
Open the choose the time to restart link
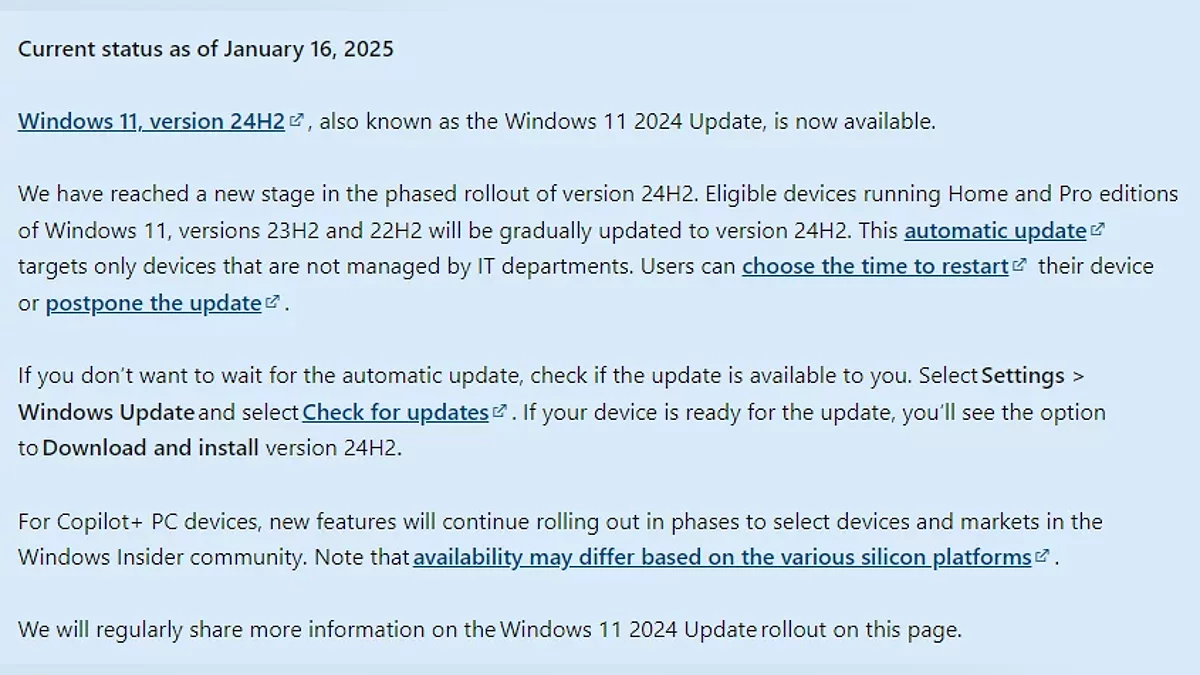pos(874,267)
